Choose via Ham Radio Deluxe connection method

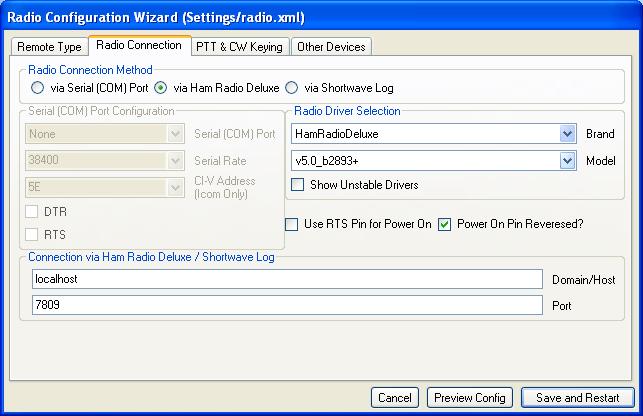159,87
